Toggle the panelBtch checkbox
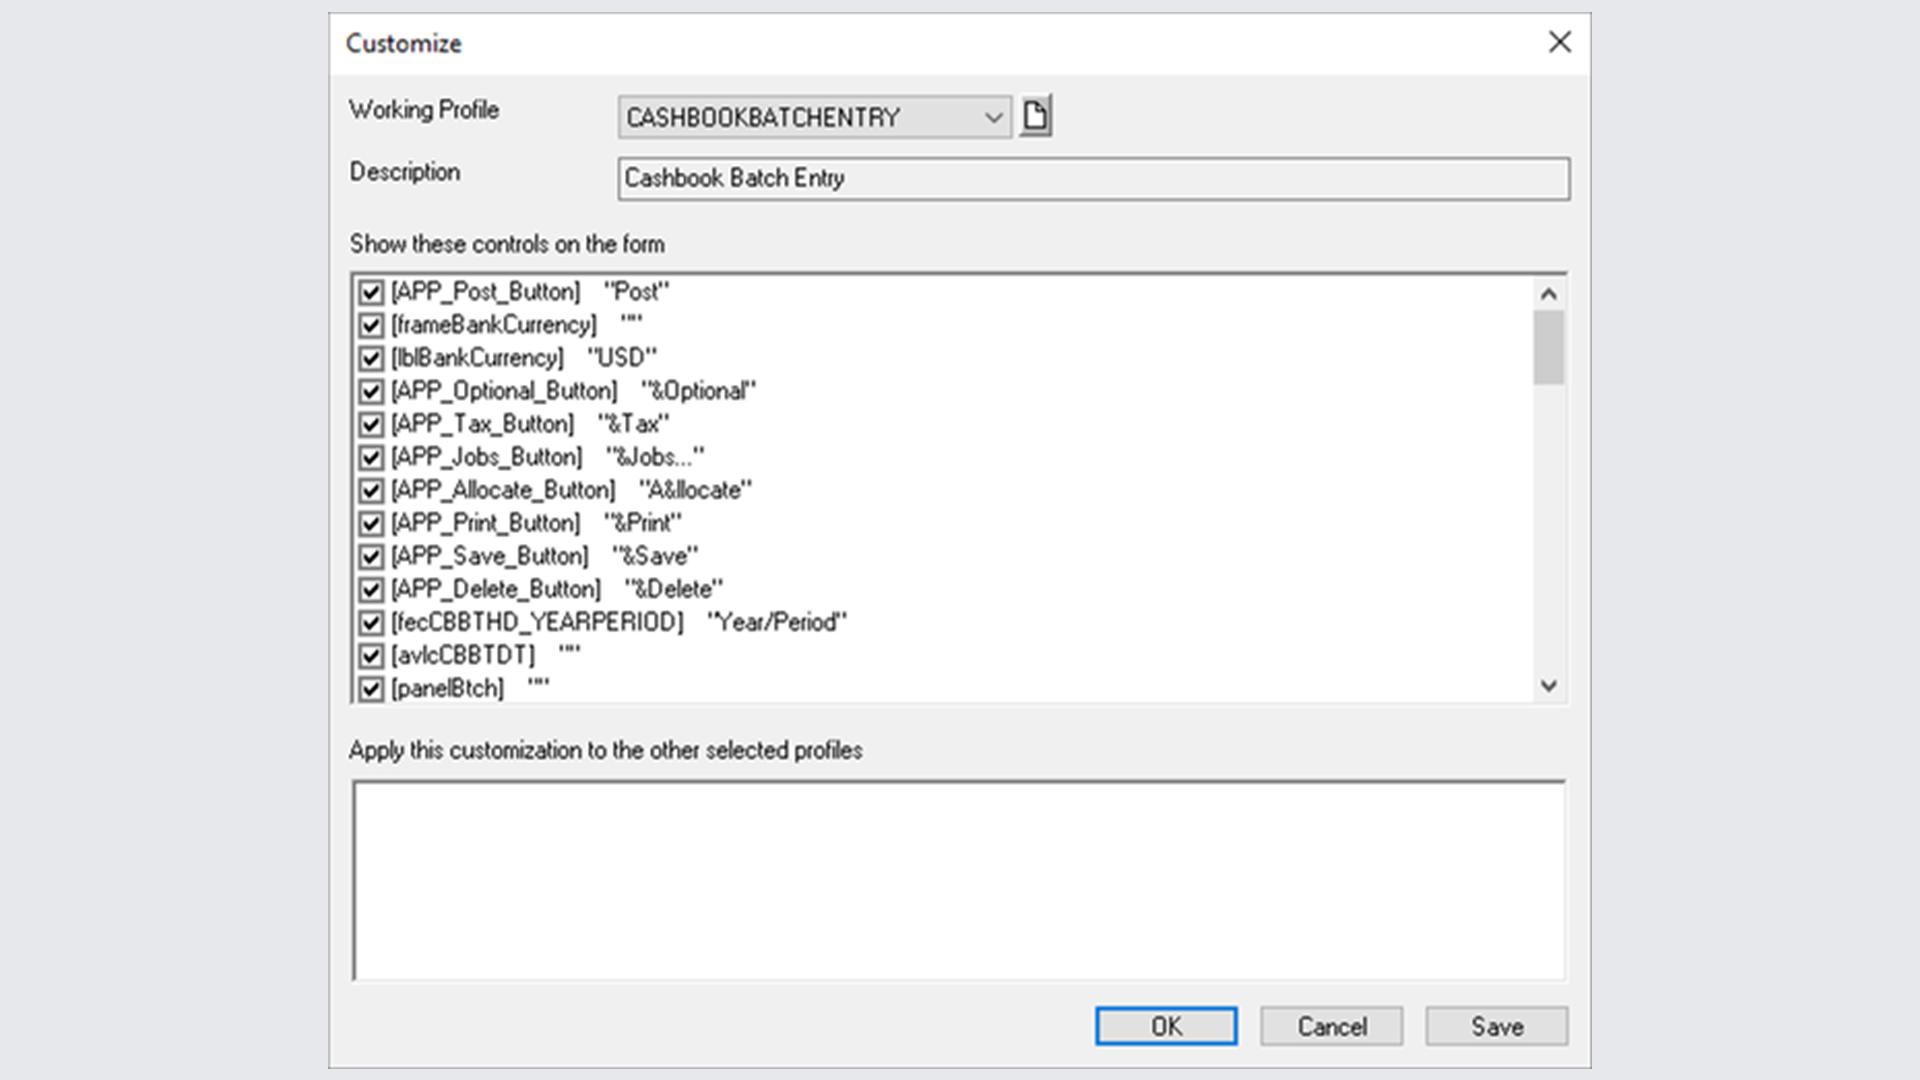The height and width of the screenshot is (1080, 1920). tap(369, 688)
